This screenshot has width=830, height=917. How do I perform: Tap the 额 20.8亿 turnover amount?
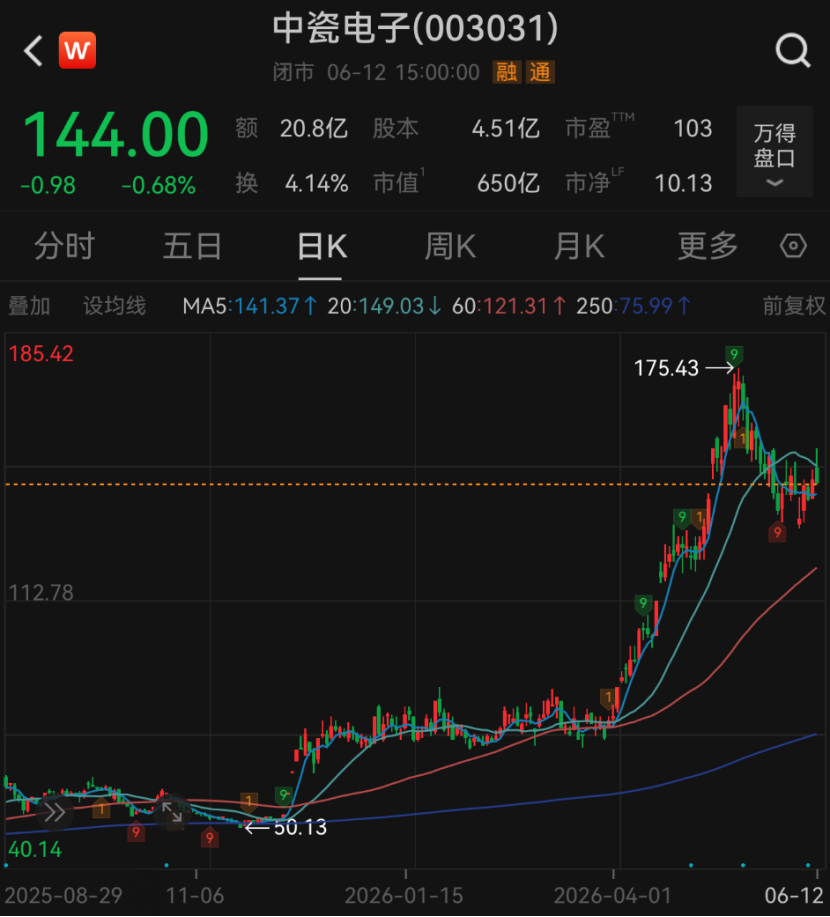(x=314, y=129)
